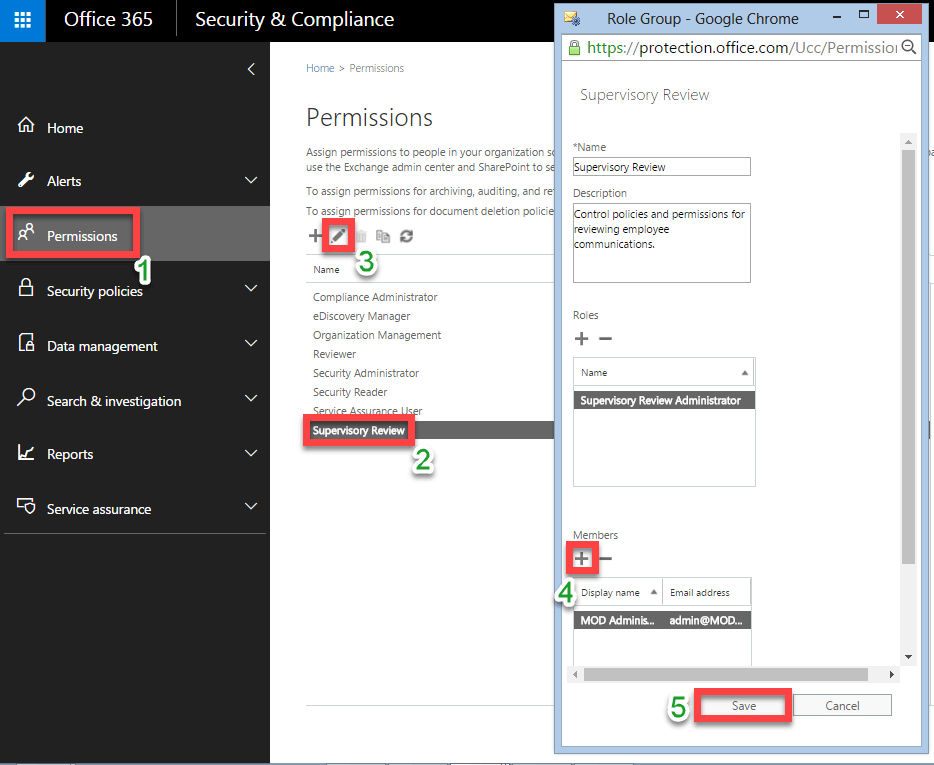Expand the Data management section
934x765 pixels.
coord(251,345)
